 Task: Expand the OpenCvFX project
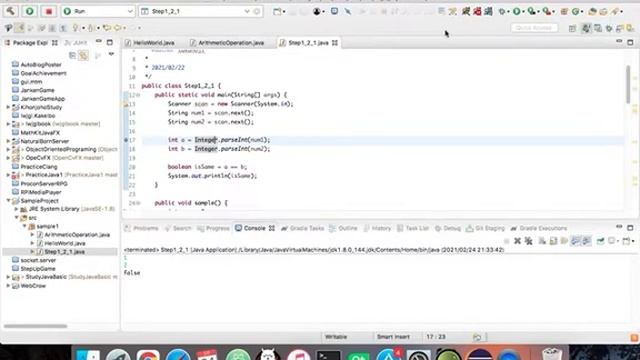(x=8, y=158)
